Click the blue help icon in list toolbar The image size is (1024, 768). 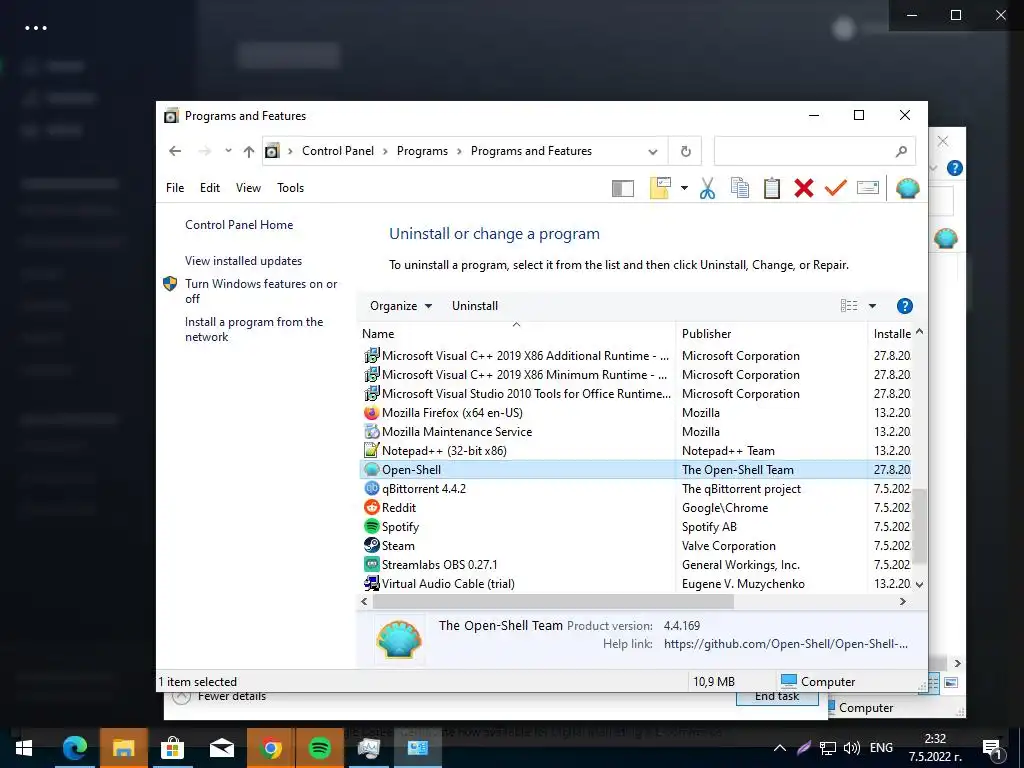[904, 306]
